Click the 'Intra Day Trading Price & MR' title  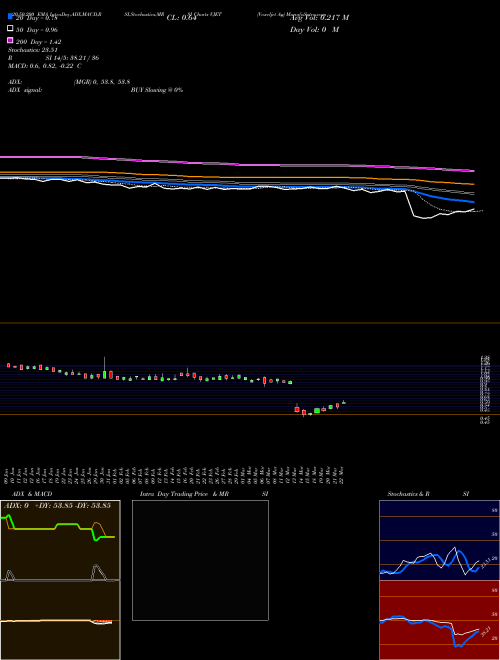pyautogui.click(x=184, y=494)
